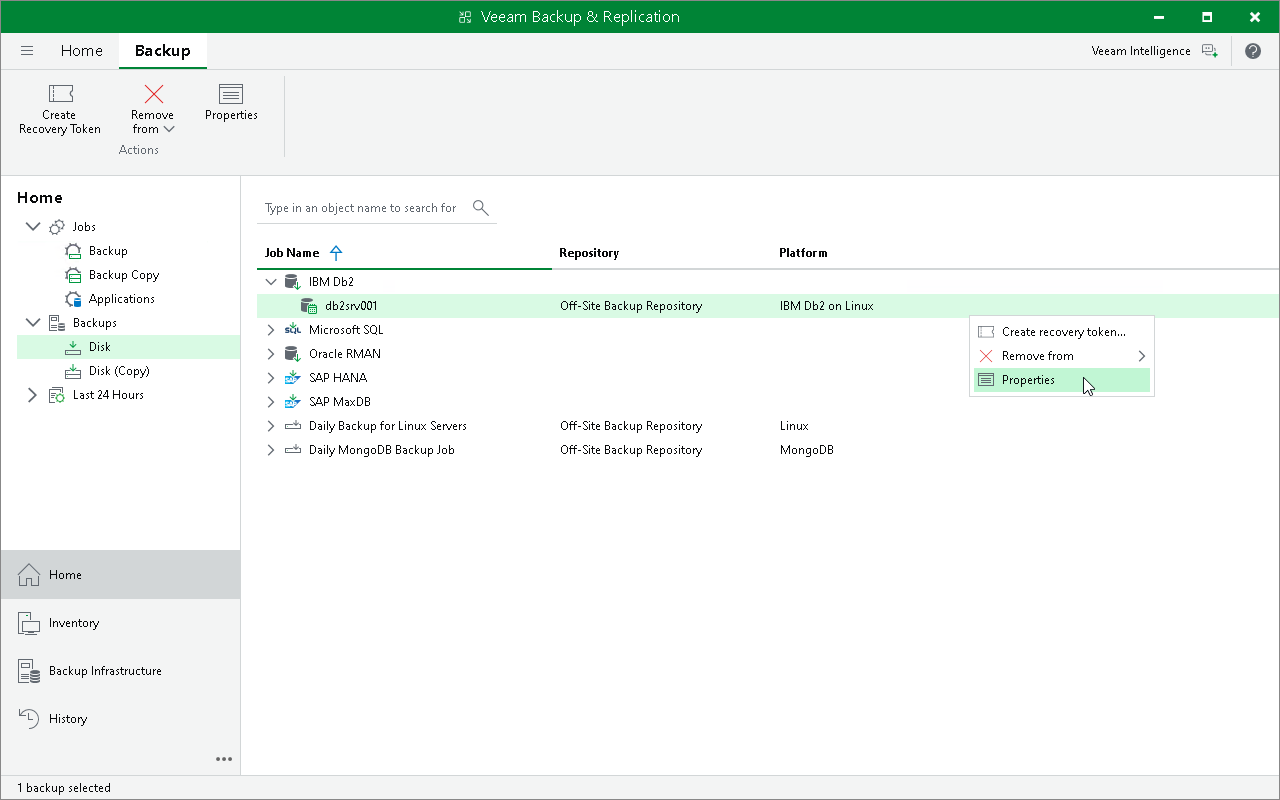Click the navigation pane more options dots

[x=224, y=759]
